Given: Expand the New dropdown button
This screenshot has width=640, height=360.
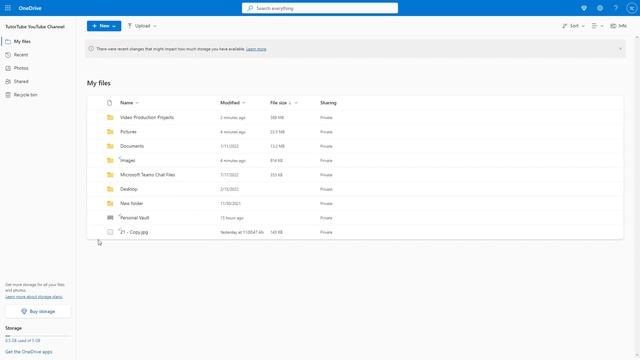Looking at the screenshot, I should (104, 26).
